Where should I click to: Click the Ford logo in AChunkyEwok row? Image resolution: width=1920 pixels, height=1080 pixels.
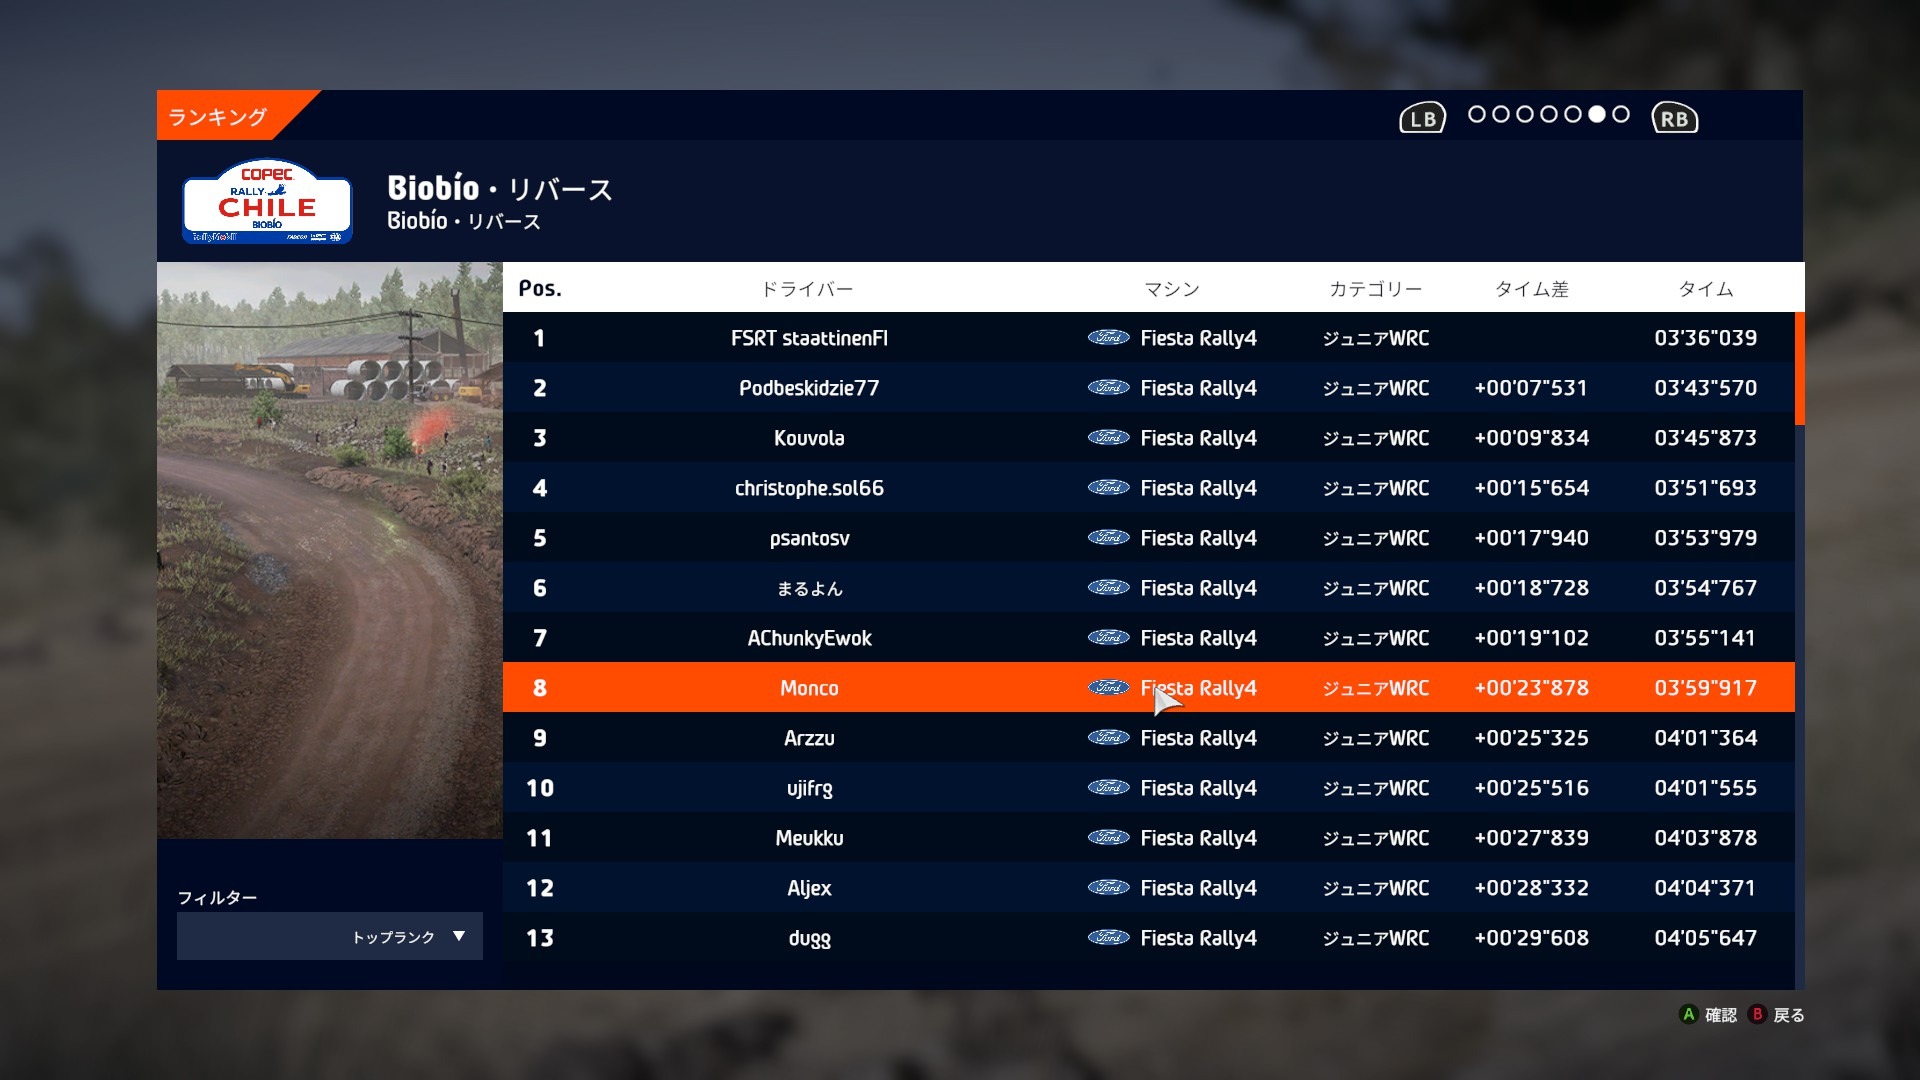click(x=1108, y=638)
